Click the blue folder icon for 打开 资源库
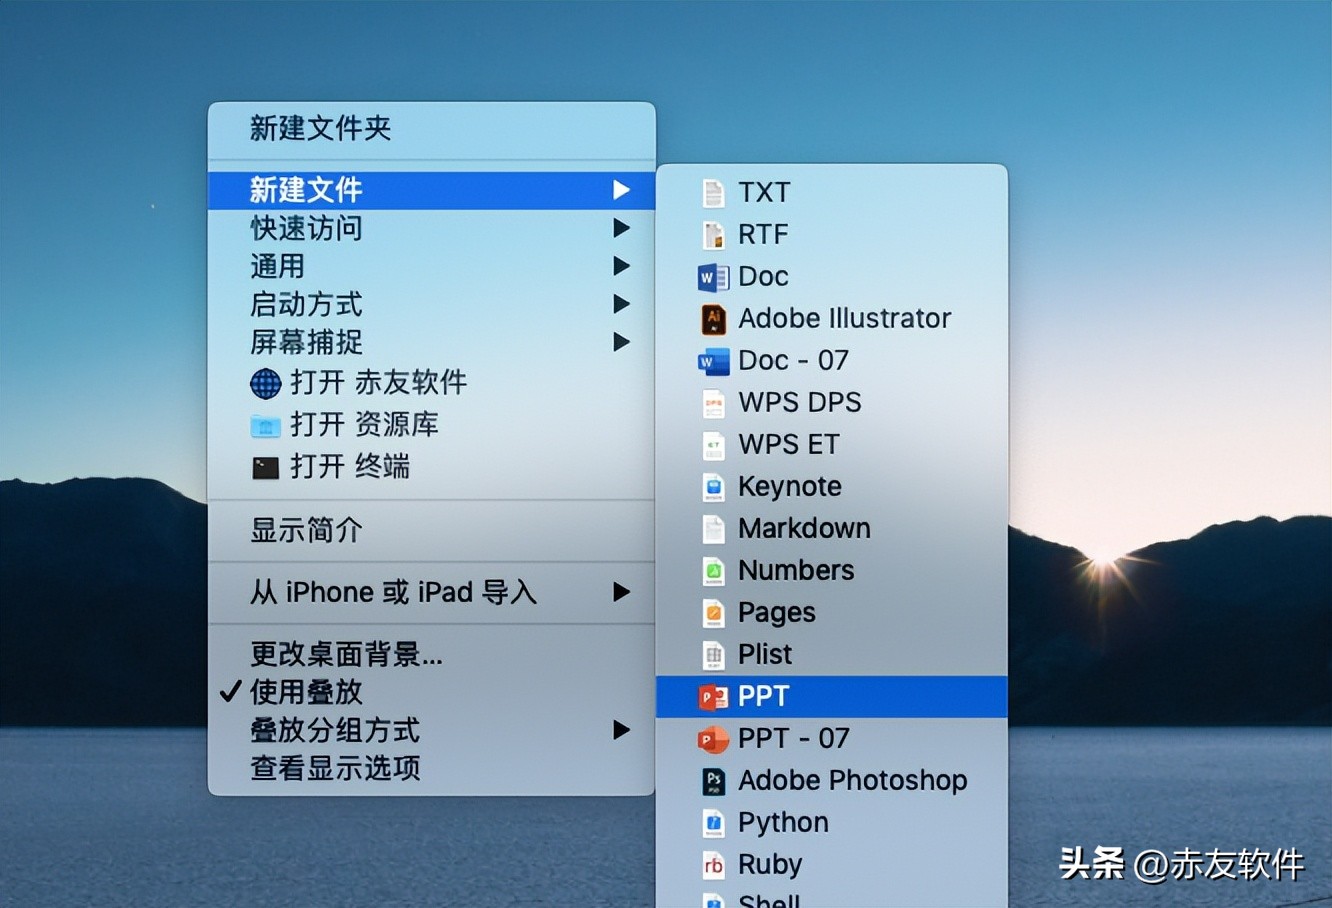Screen dimensions: 1332x908 tap(264, 425)
